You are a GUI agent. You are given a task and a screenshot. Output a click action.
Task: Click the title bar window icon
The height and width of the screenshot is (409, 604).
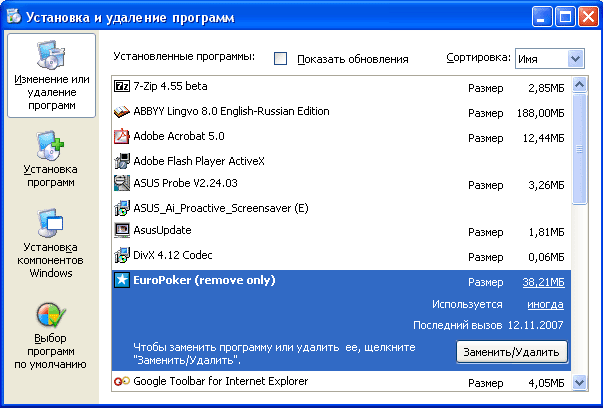click(14, 16)
